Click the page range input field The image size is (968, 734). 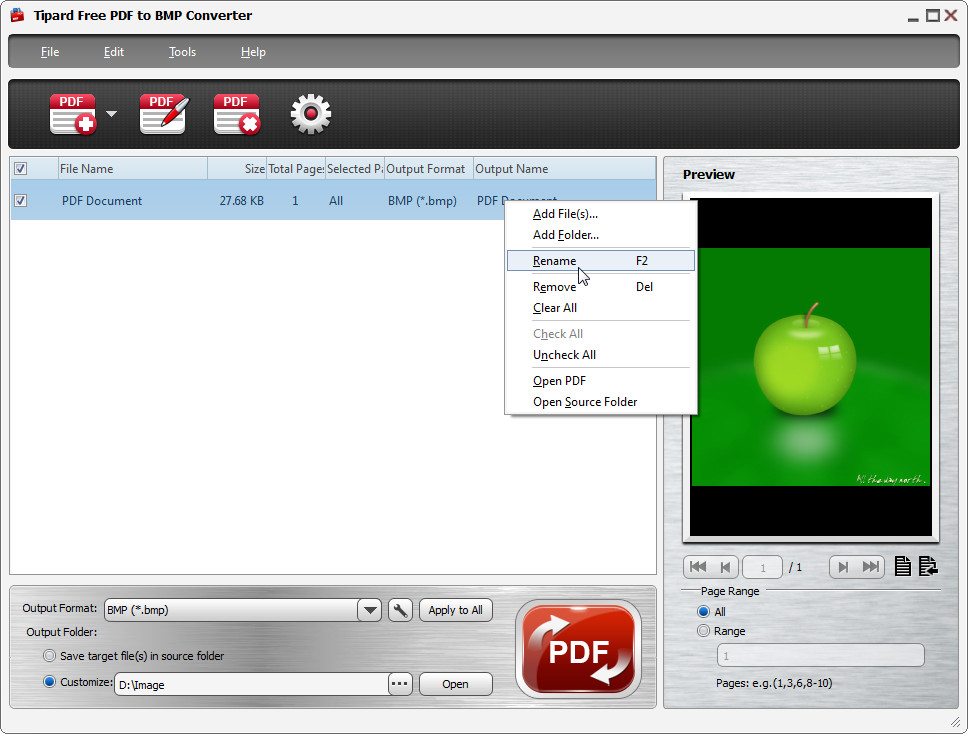click(820, 656)
